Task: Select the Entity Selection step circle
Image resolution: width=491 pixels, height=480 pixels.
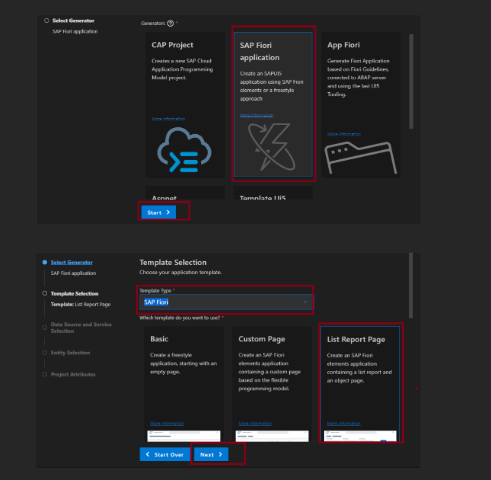Action: [x=45, y=352]
